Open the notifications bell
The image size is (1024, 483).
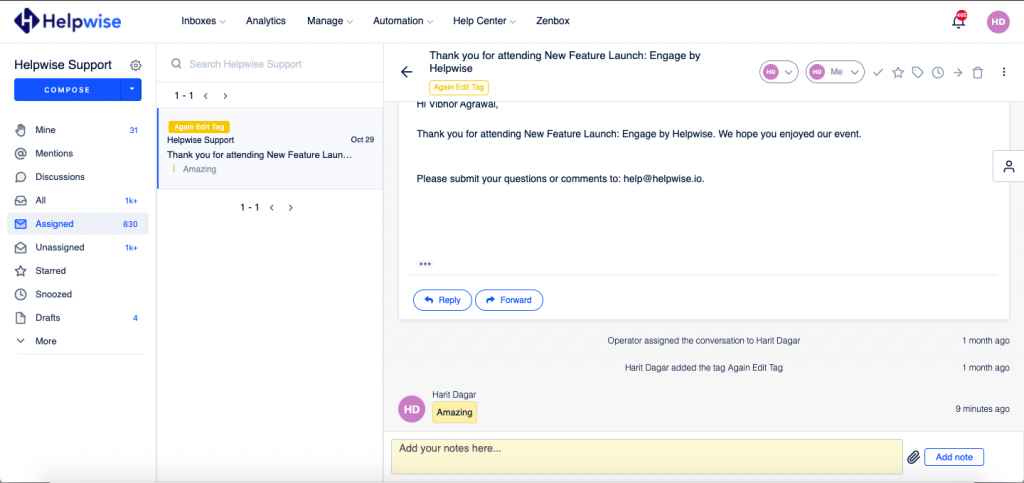pyautogui.click(x=958, y=21)
